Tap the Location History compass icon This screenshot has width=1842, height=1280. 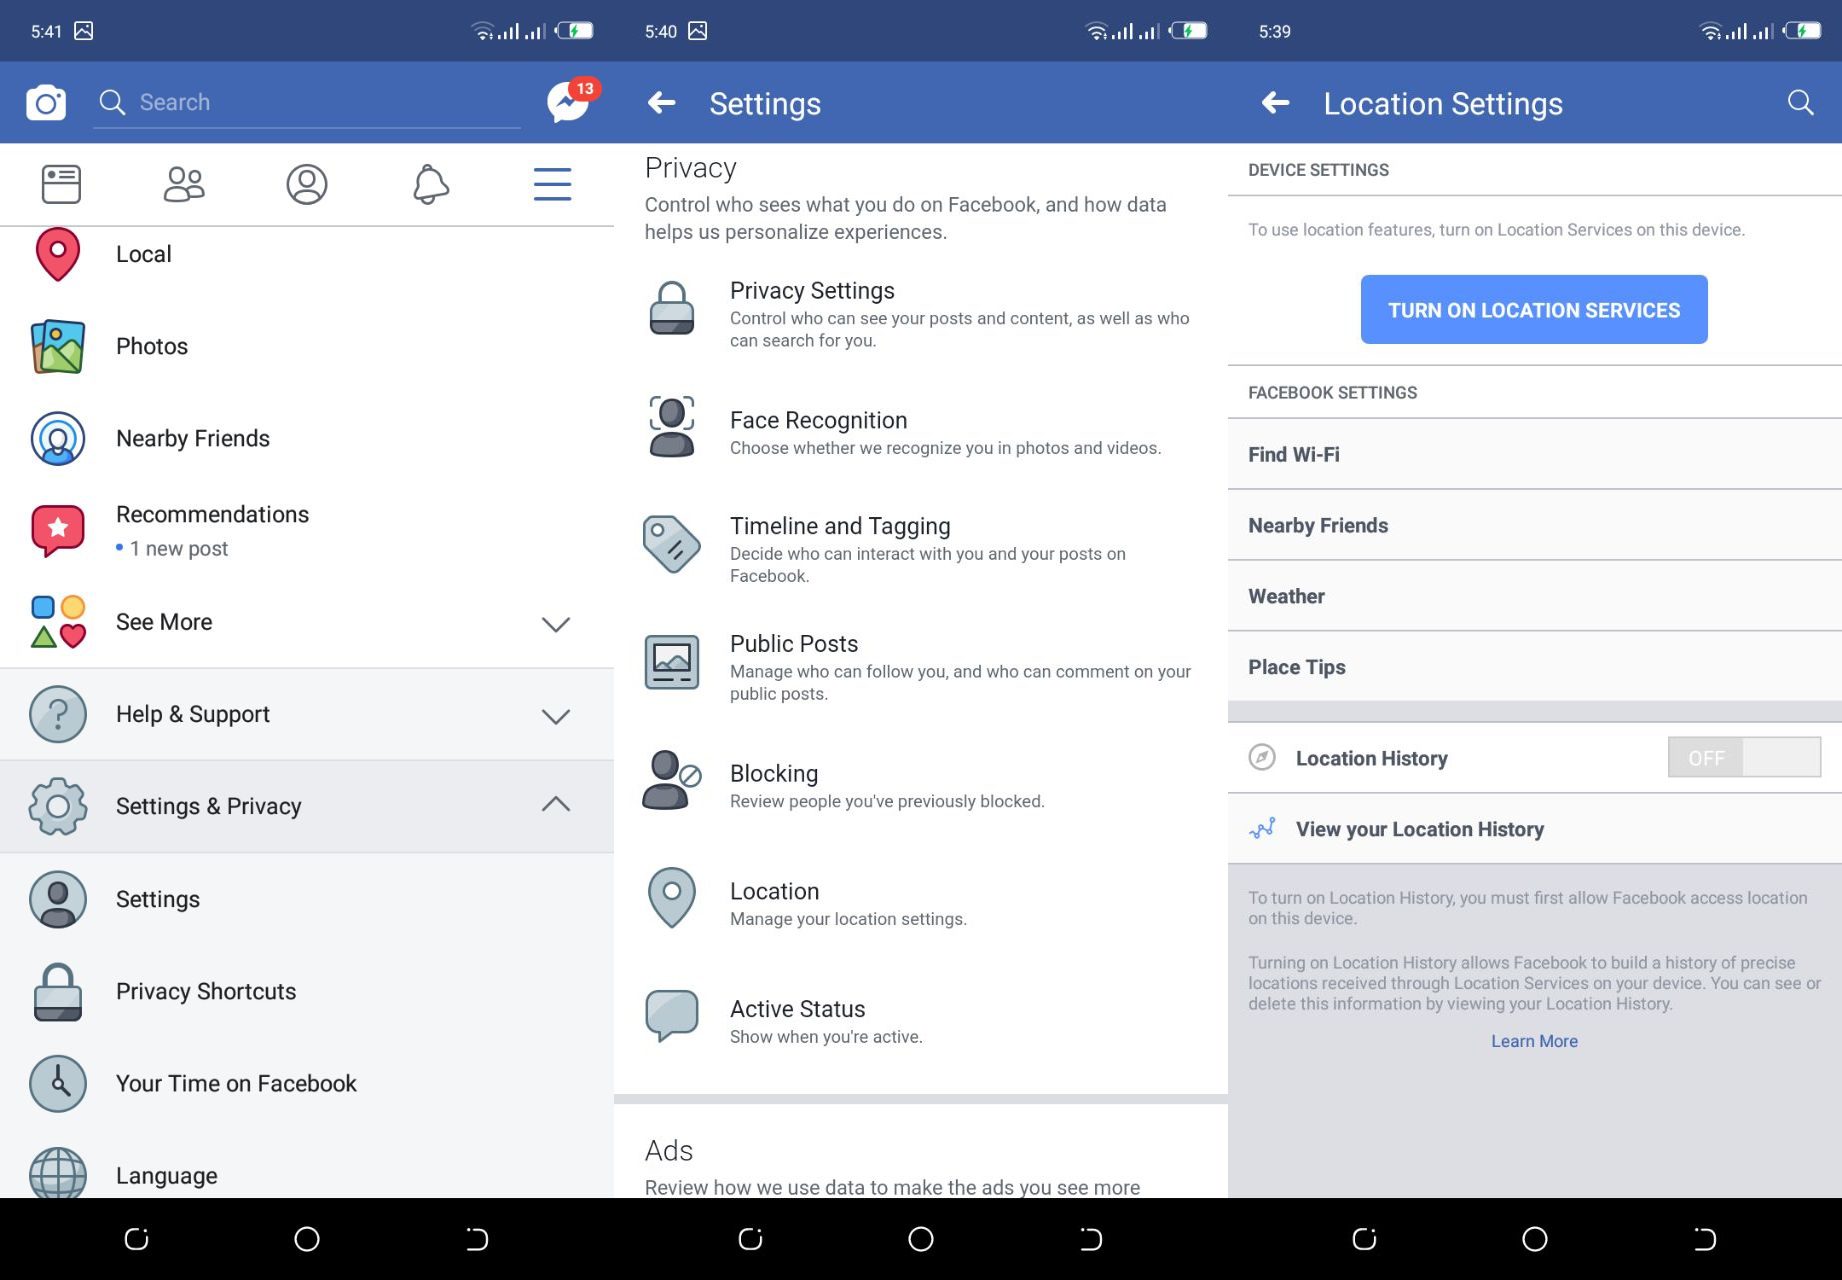1262,758
